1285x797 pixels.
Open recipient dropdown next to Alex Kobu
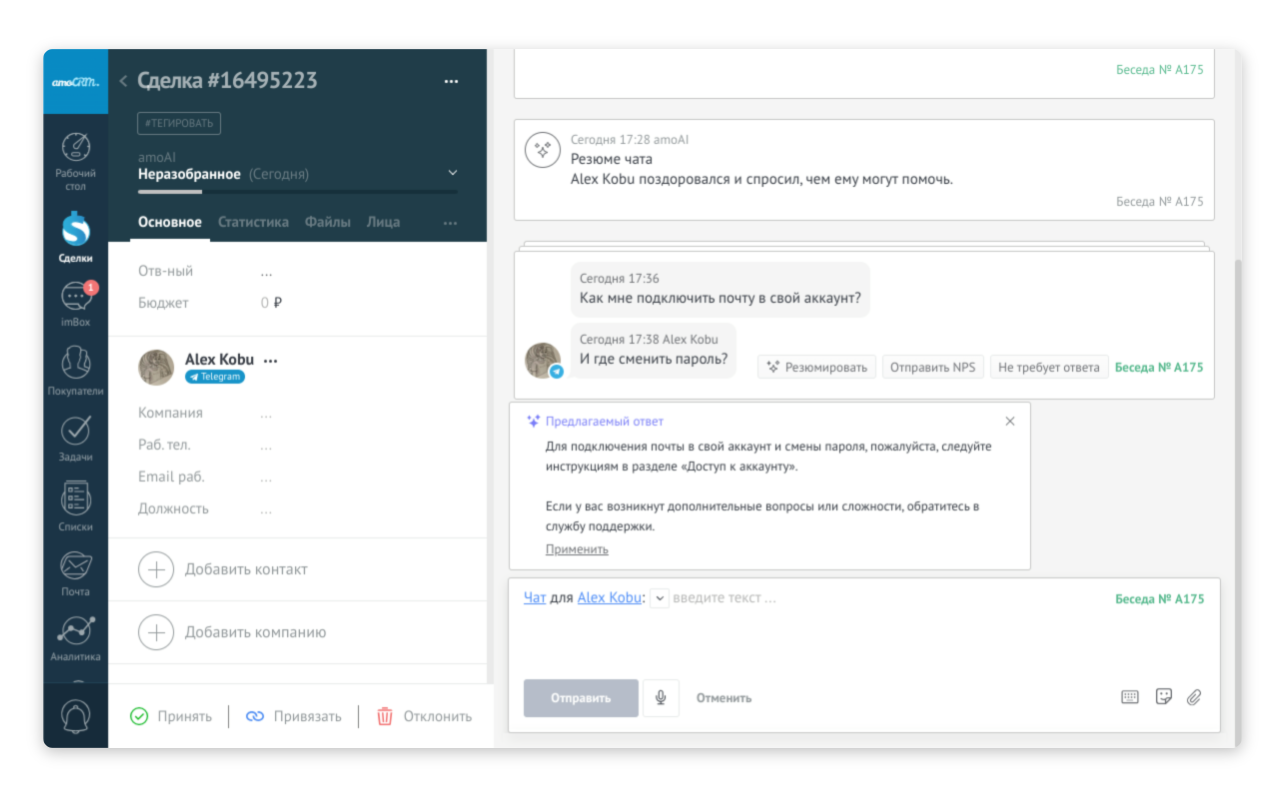point(659,598)
